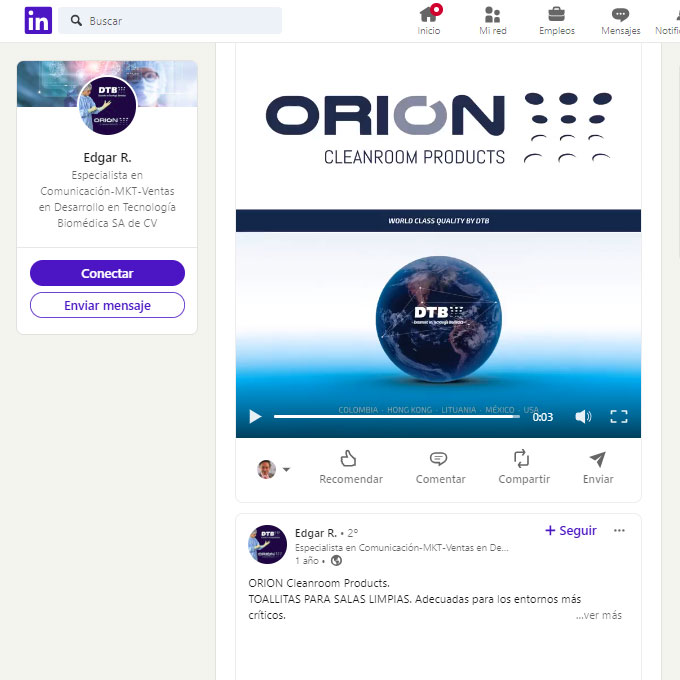Click the ORION Cleanroom Products video area
The image size is (680, 680).
pyautogui.click(x=438, y=241)
